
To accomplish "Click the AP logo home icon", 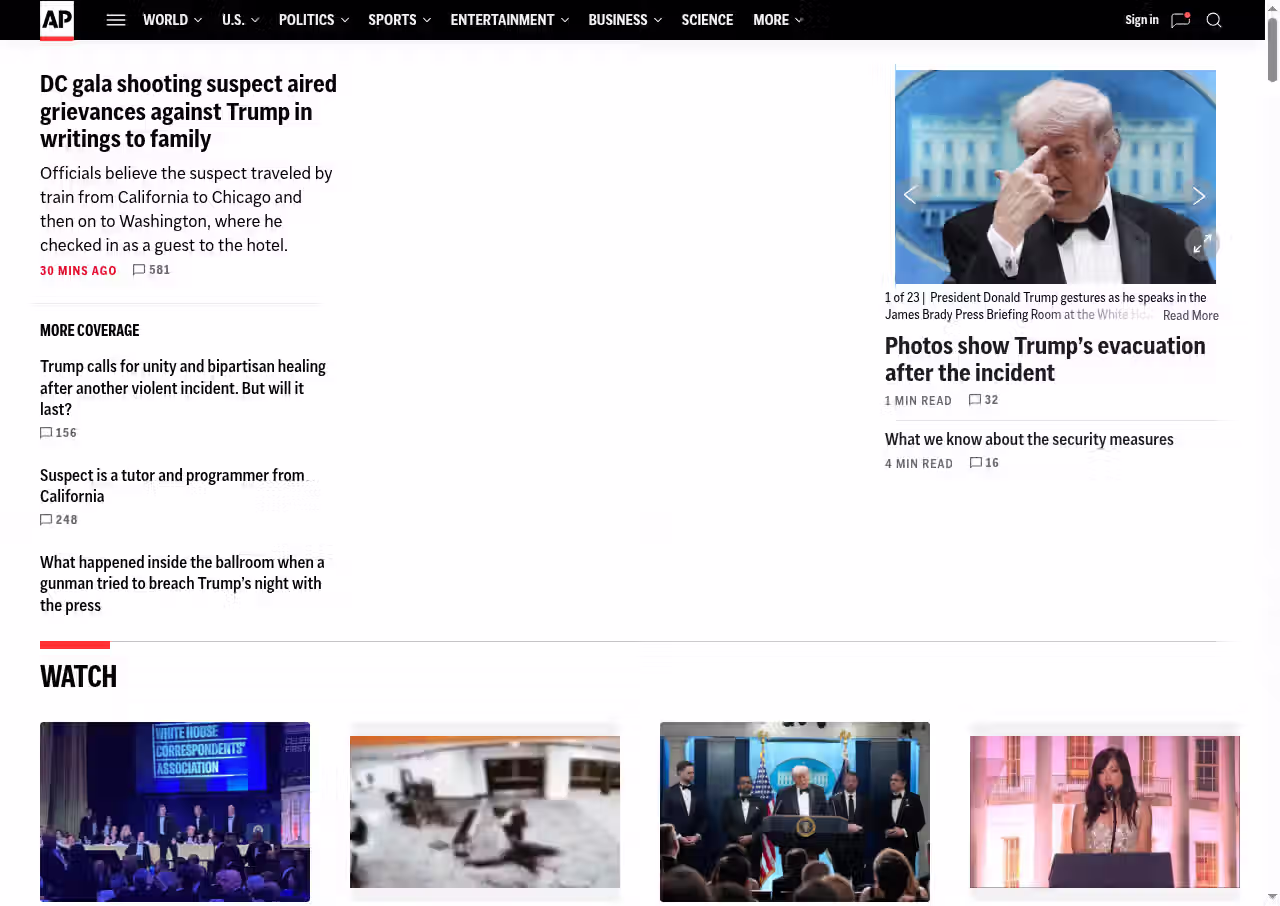I will (57, 20).
